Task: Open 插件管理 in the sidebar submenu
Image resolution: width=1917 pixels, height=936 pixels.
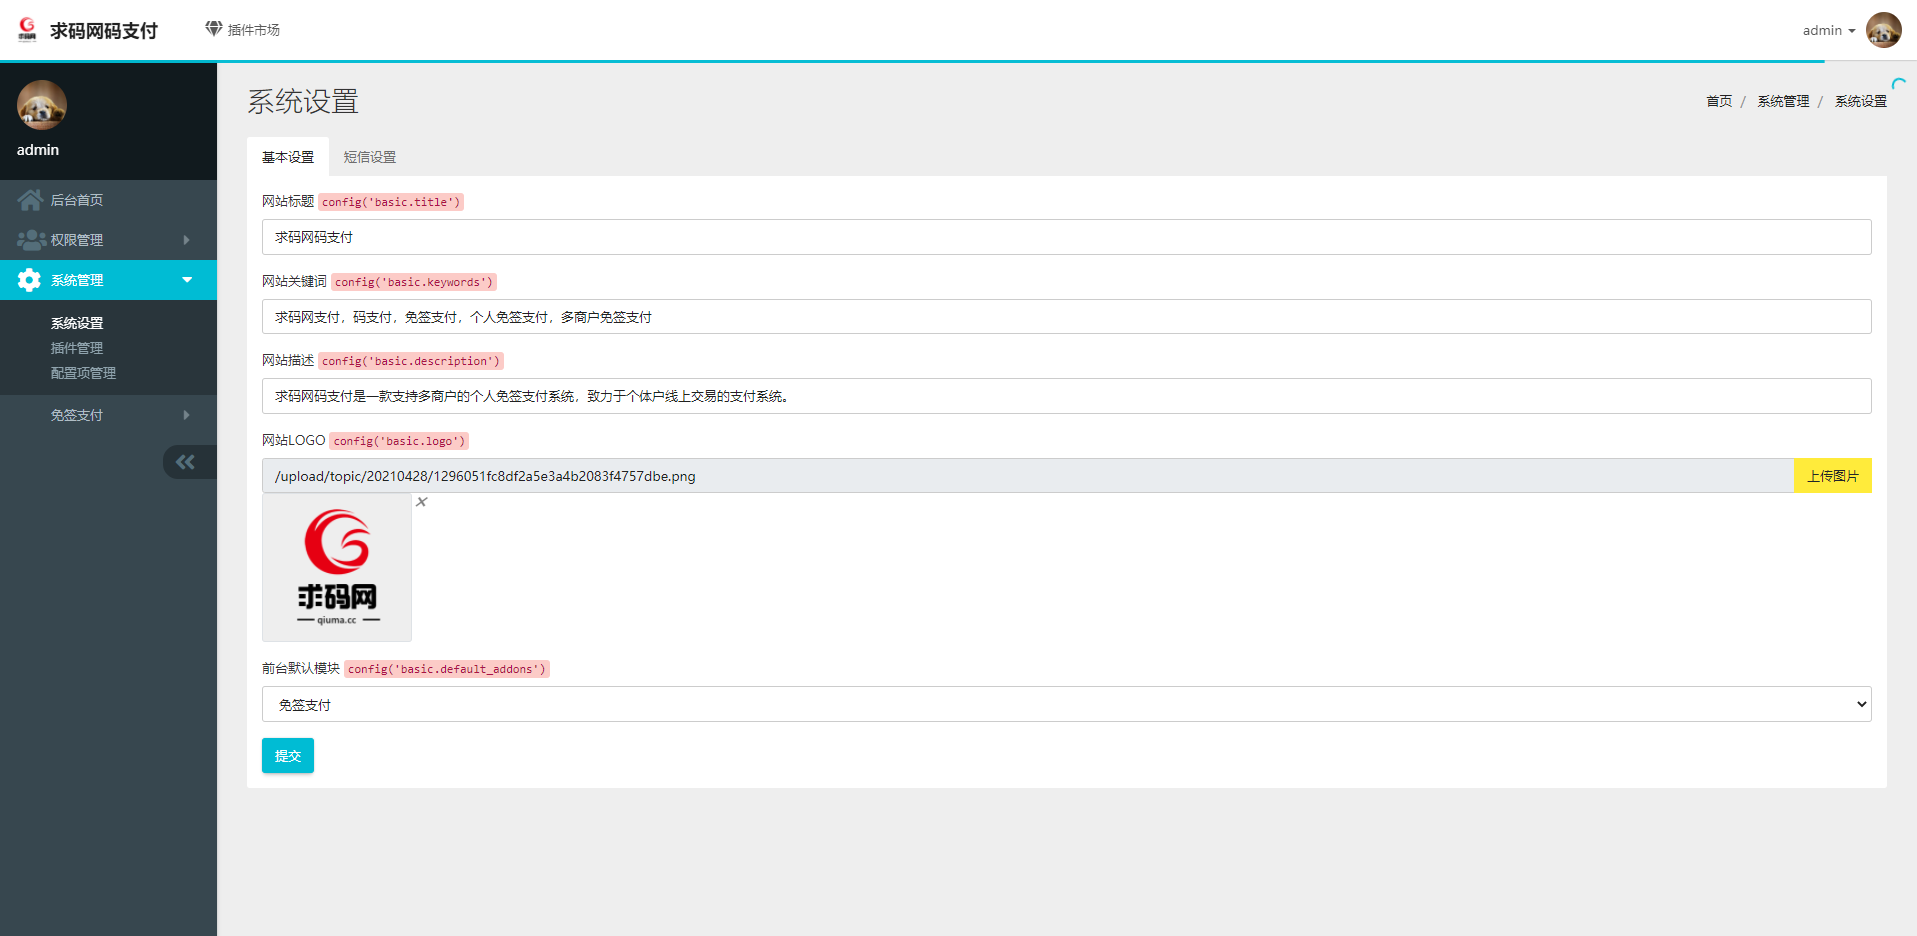Action: [77, 348]
